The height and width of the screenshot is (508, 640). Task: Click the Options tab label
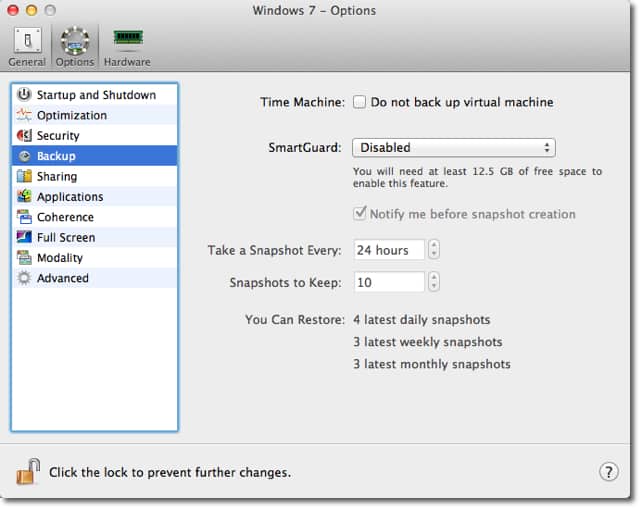click(75, 62)
